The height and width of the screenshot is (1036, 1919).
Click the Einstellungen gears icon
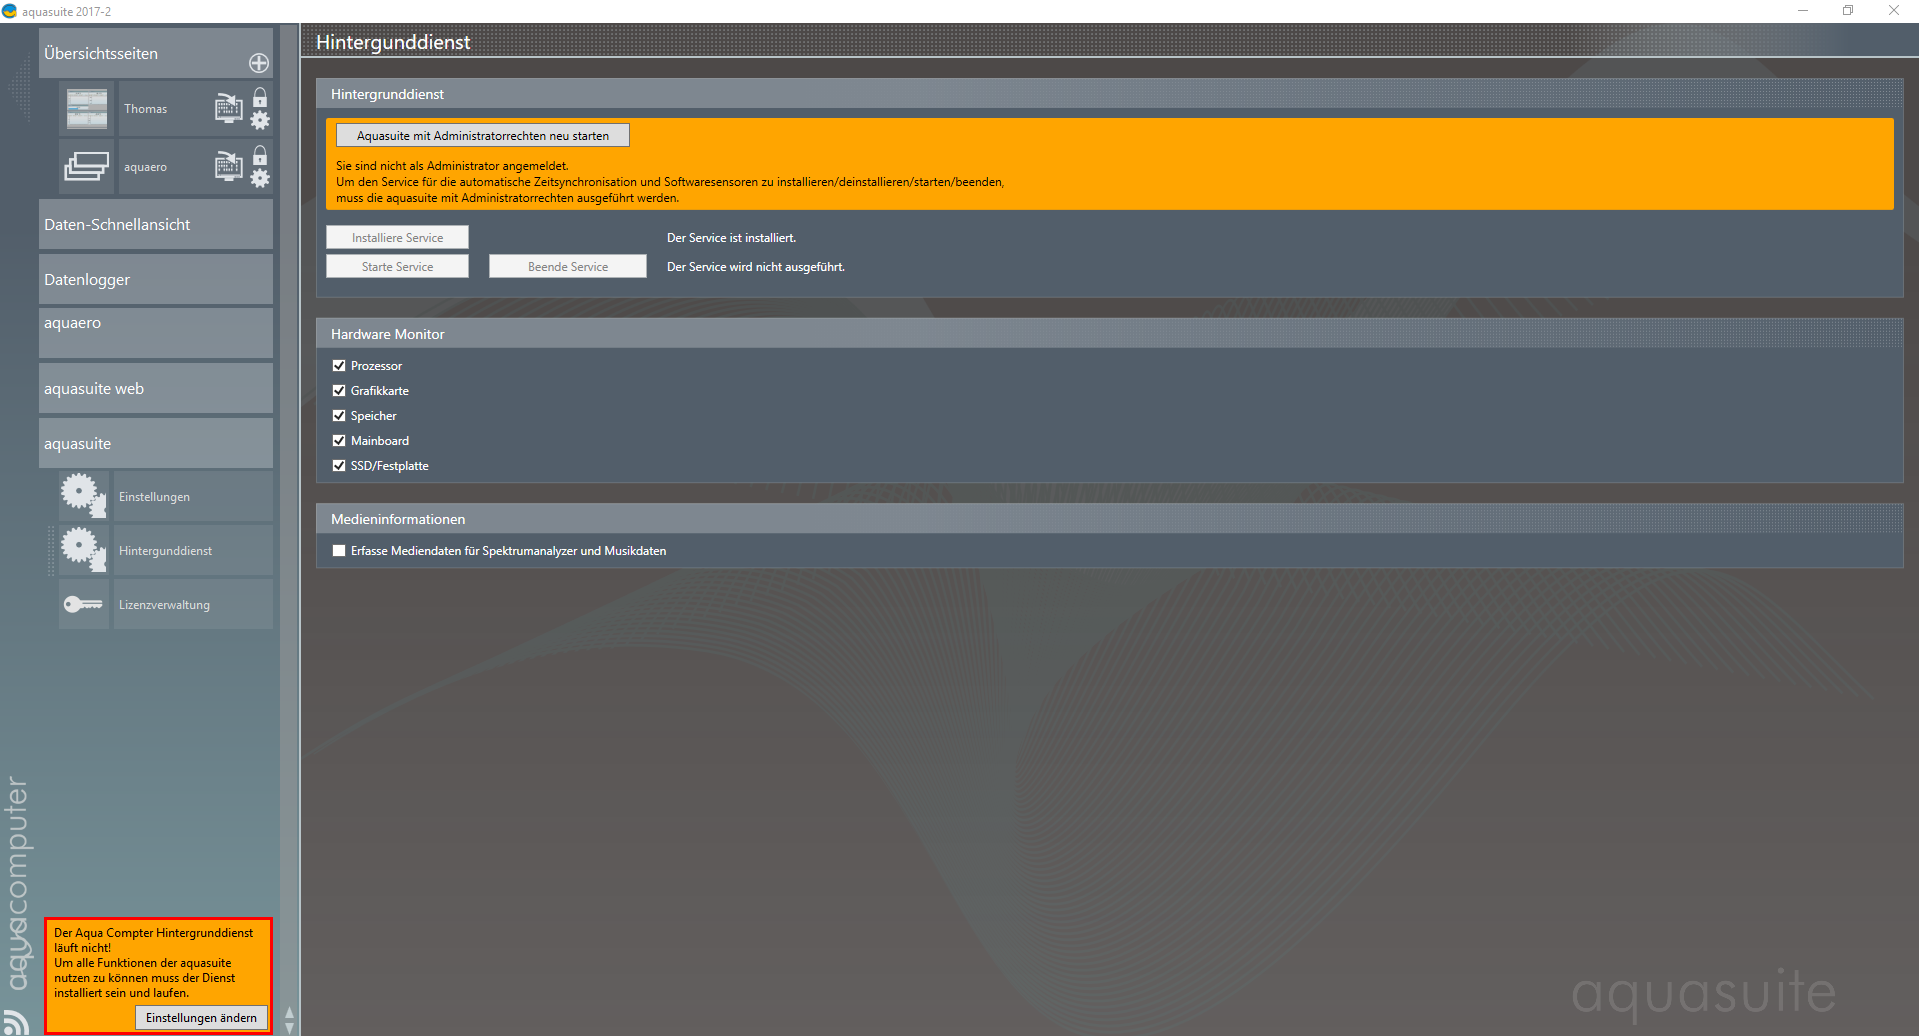pyautogui.click(x=83, y=496)
